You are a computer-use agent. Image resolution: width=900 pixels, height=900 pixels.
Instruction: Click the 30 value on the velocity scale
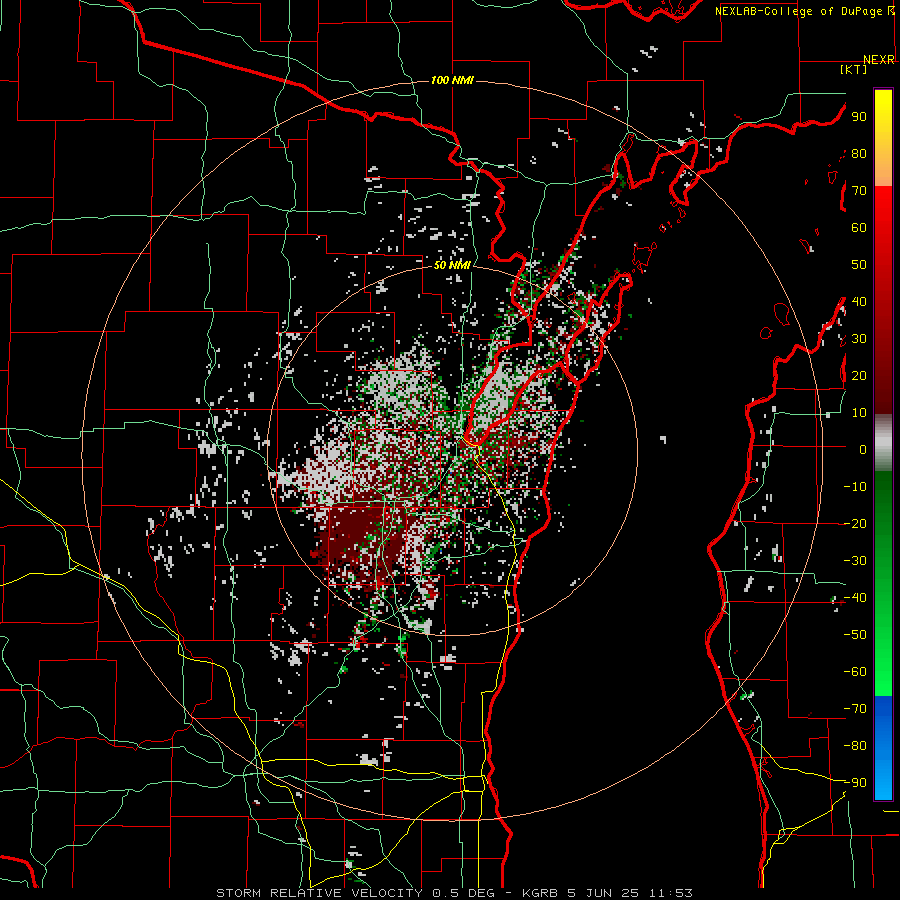pyautogui.click(x=859, y=339)
